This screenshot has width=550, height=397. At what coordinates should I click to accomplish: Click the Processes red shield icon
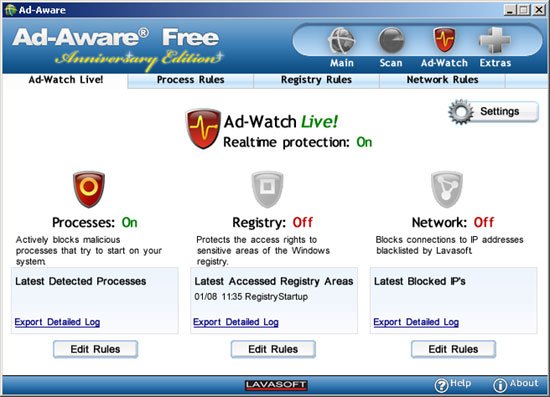point(89,189)
